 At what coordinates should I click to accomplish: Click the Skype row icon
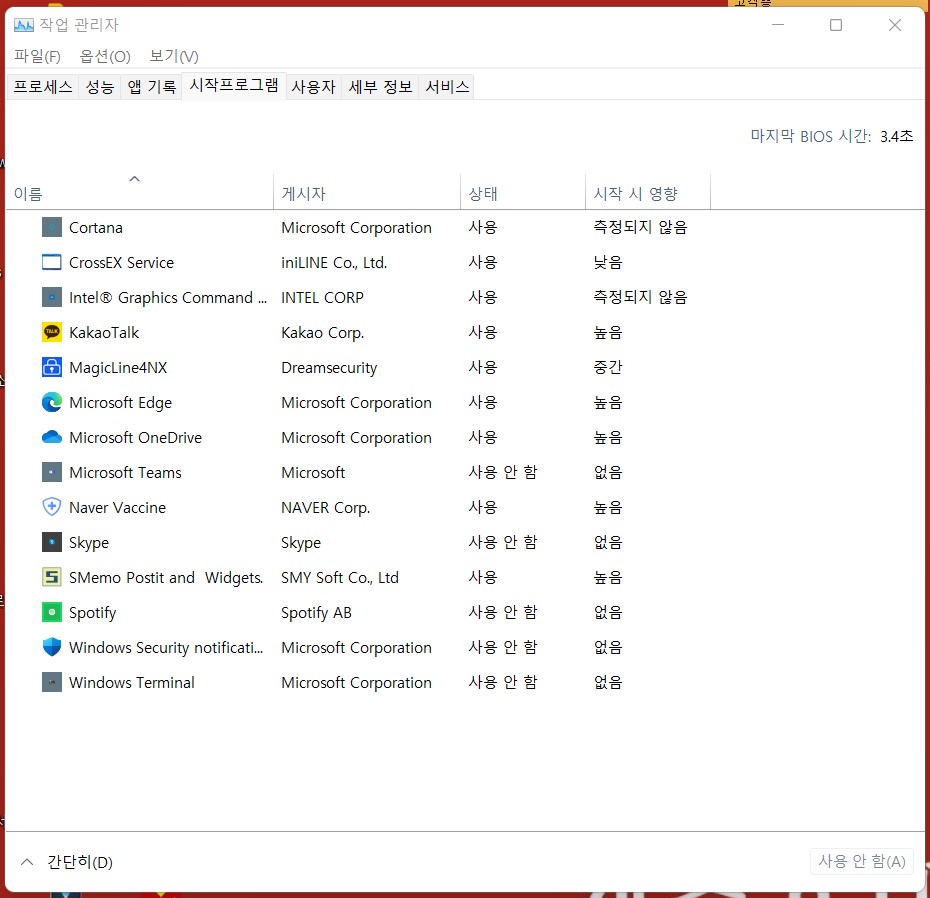(x=52, y=542)
